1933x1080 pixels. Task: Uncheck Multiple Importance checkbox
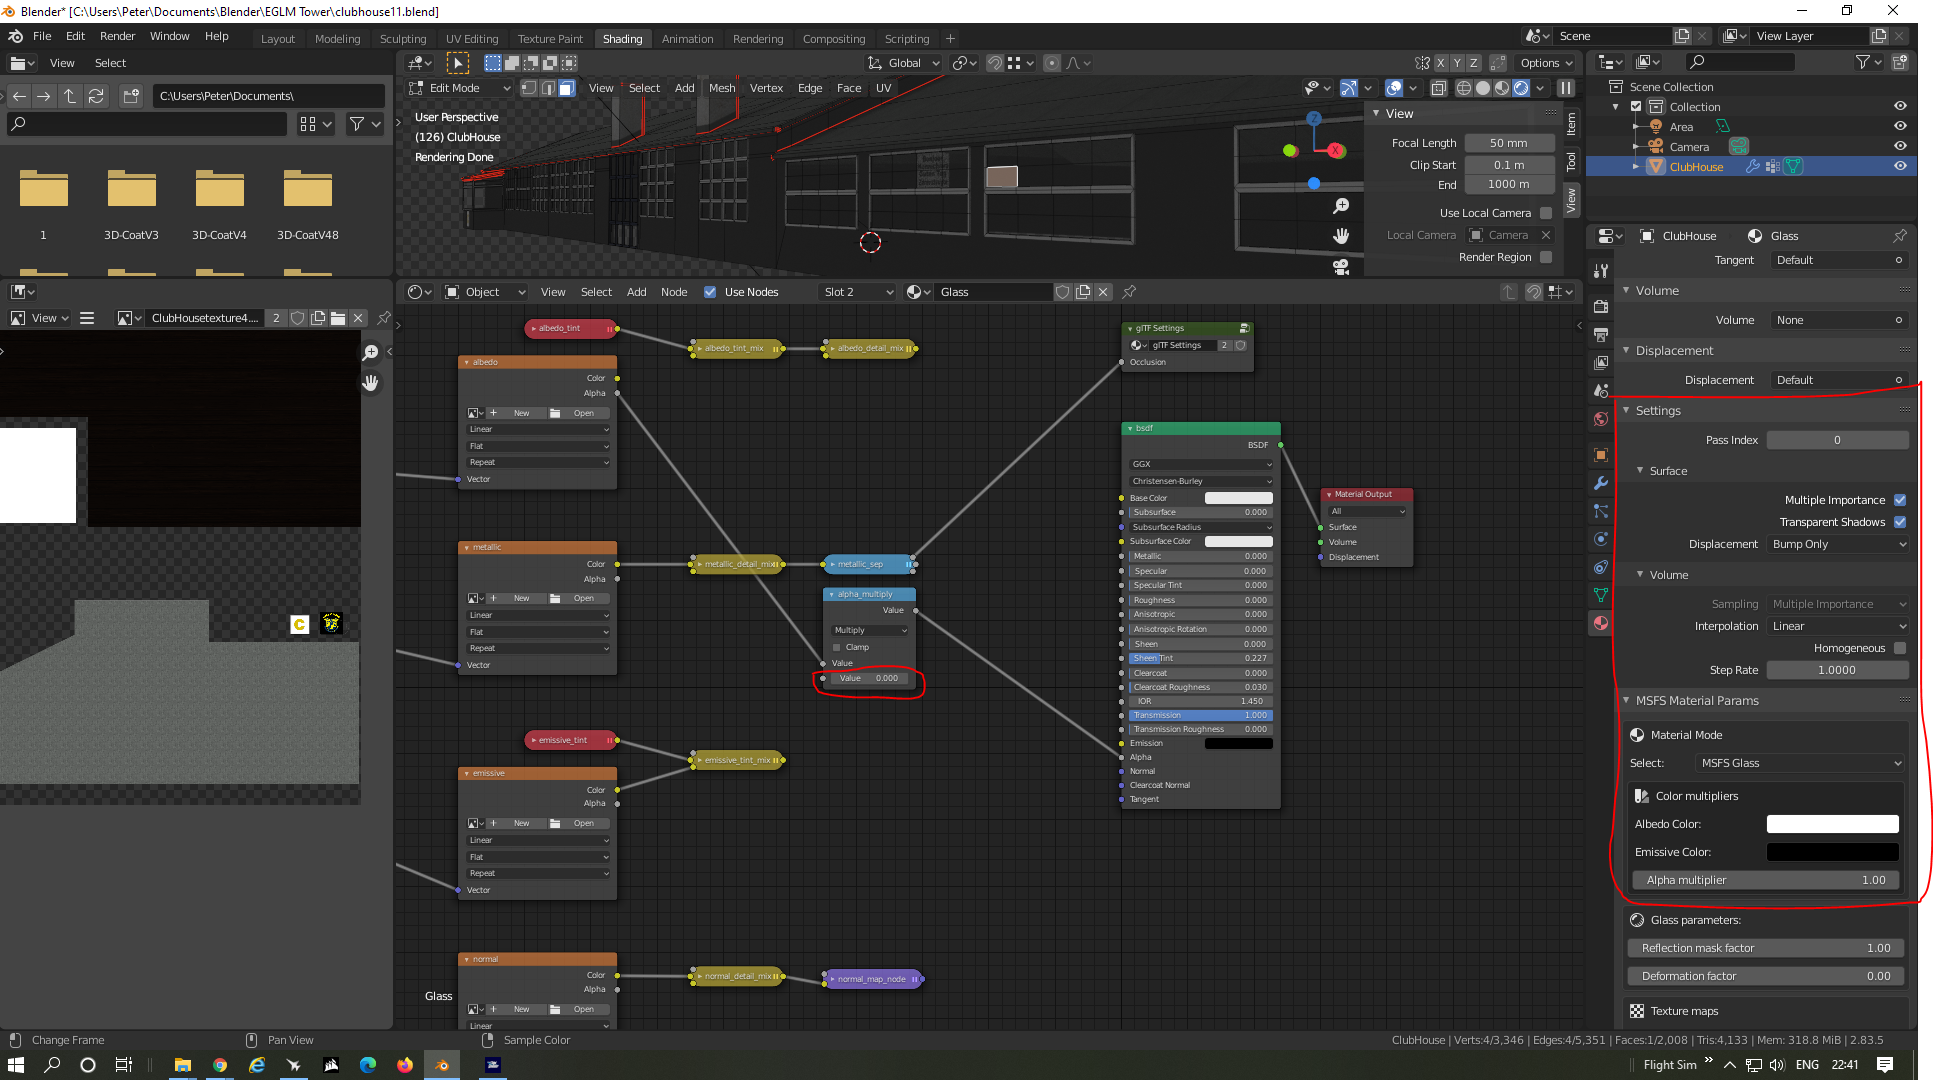click(1900, 500)
